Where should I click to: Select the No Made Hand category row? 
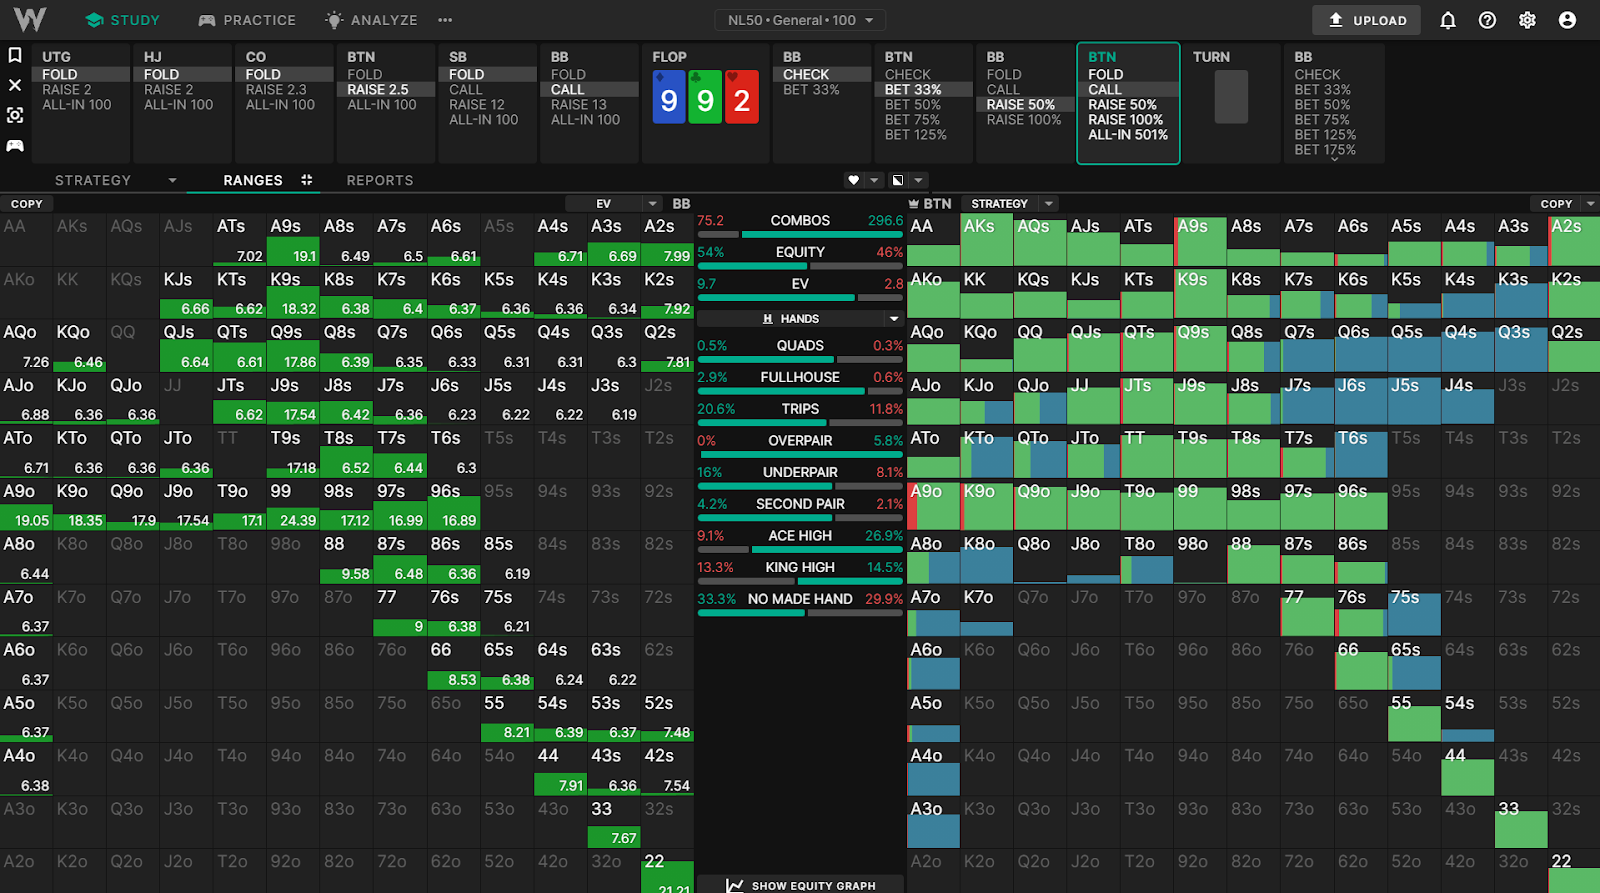[x=800, y=603]
